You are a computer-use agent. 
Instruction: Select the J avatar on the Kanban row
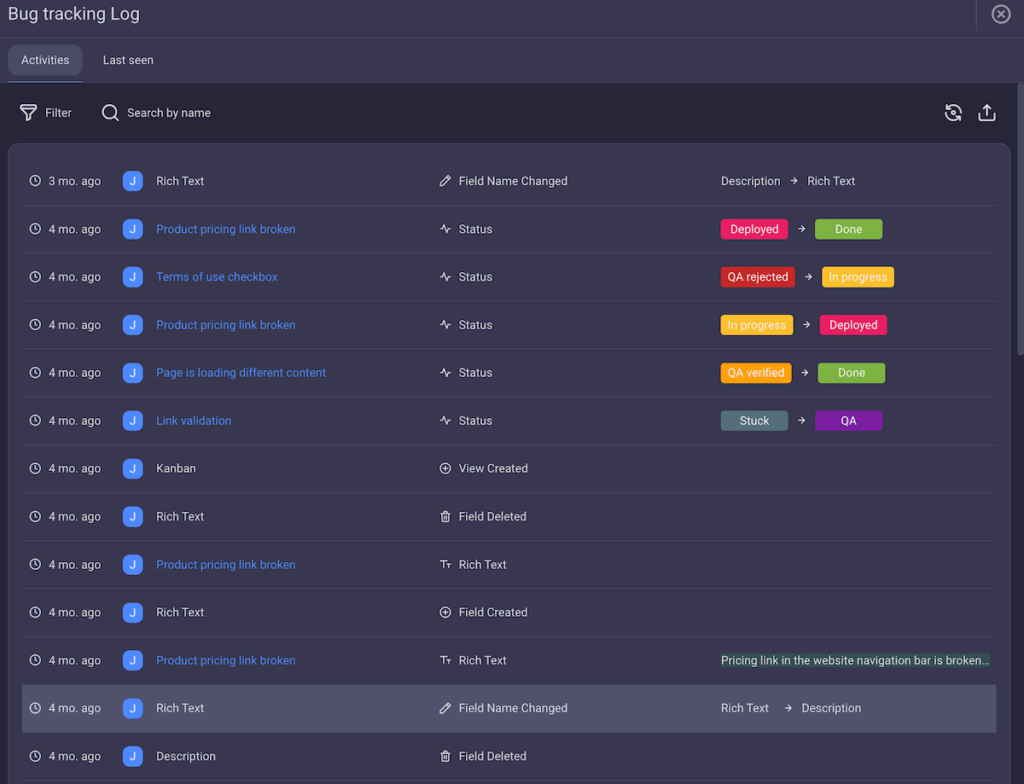coord(132,468)
